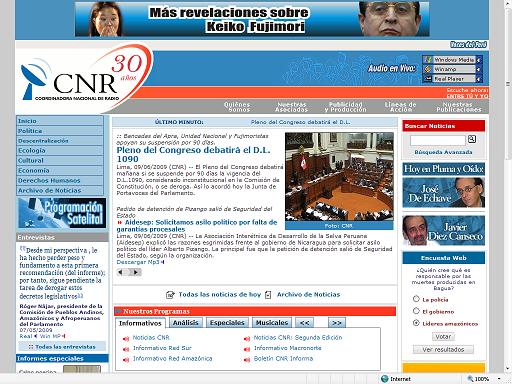Click the Votar poll button
The width and height of the screenshot is (512, 384).
(x=443, y=337)
